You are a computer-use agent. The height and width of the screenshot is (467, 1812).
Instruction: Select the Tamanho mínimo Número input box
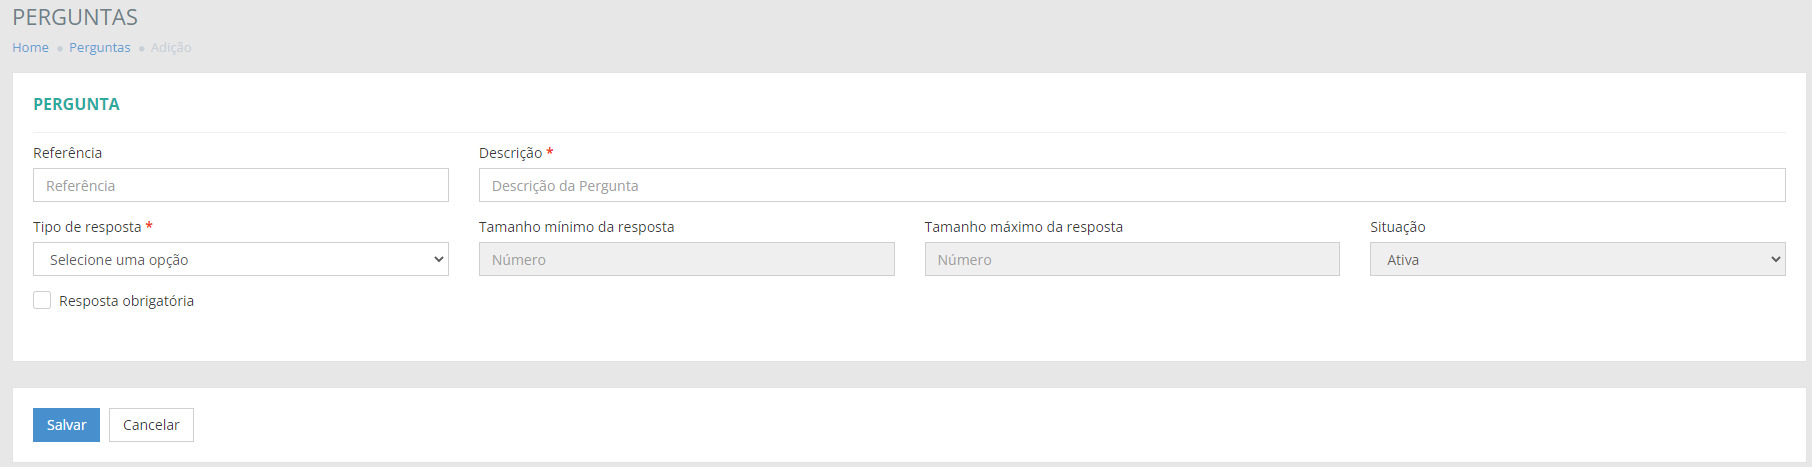(686, 260)
